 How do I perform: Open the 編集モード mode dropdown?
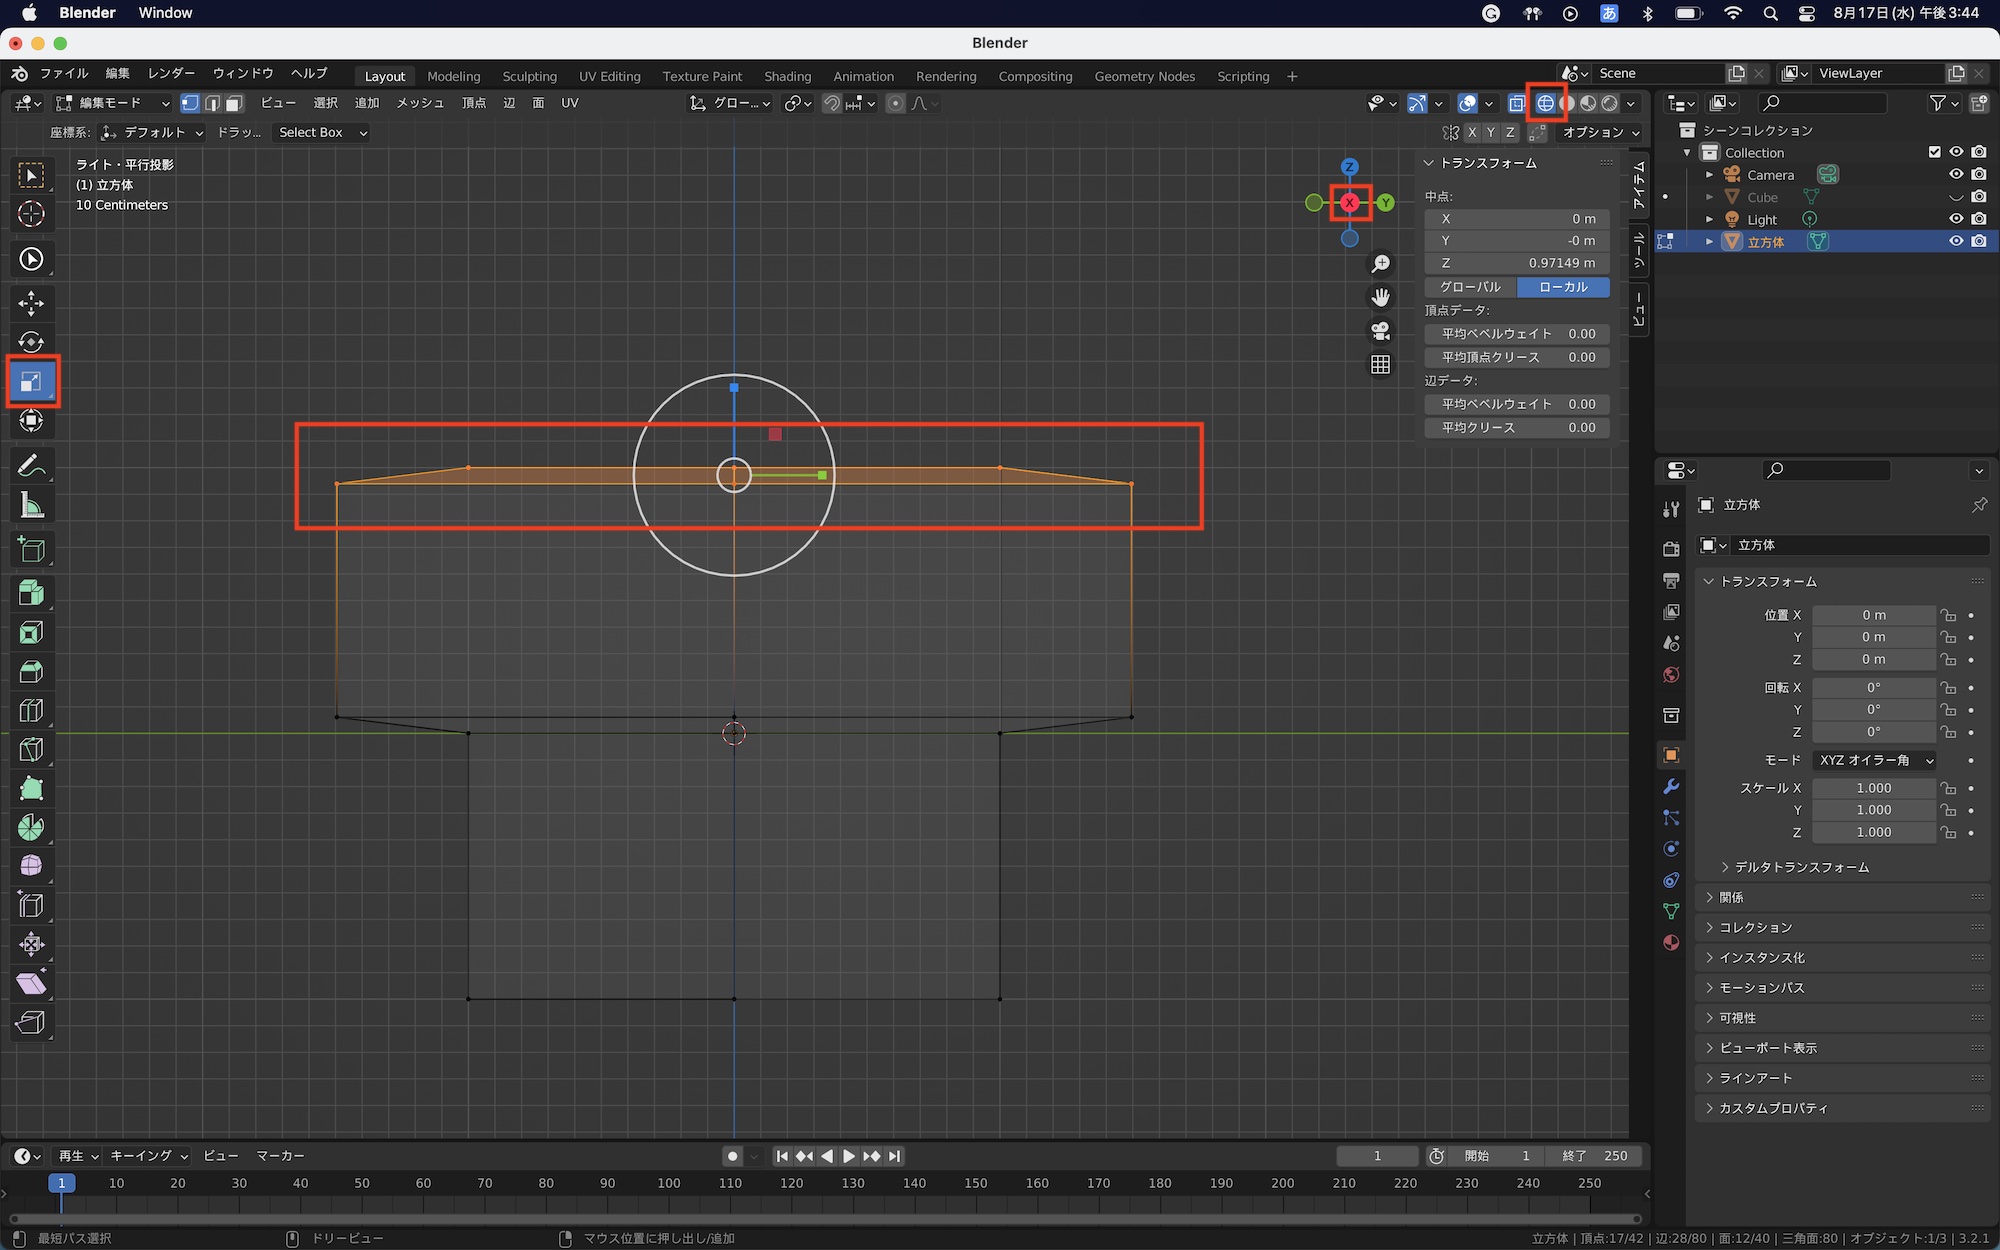click(x=113, y=103)
